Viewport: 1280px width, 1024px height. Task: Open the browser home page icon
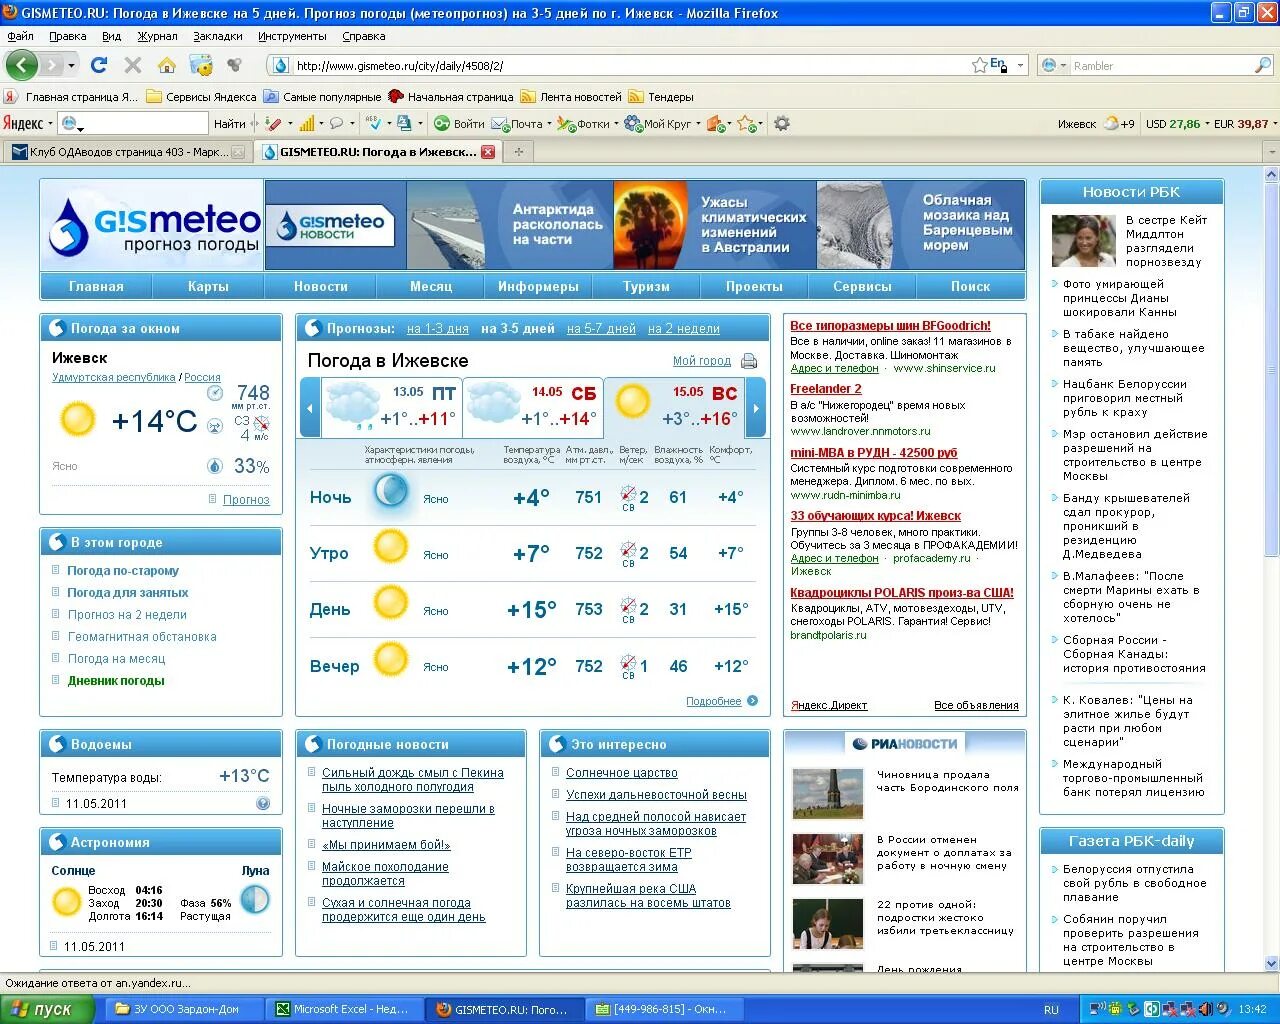[167, 65]
